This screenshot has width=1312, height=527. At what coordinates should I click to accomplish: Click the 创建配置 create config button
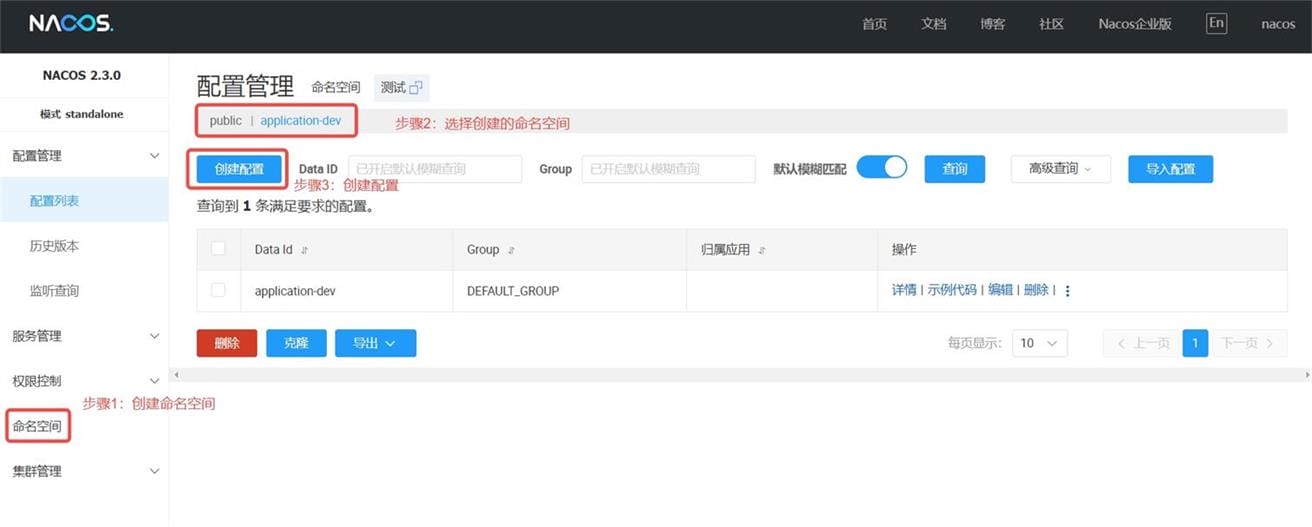(x=239, y=169)
